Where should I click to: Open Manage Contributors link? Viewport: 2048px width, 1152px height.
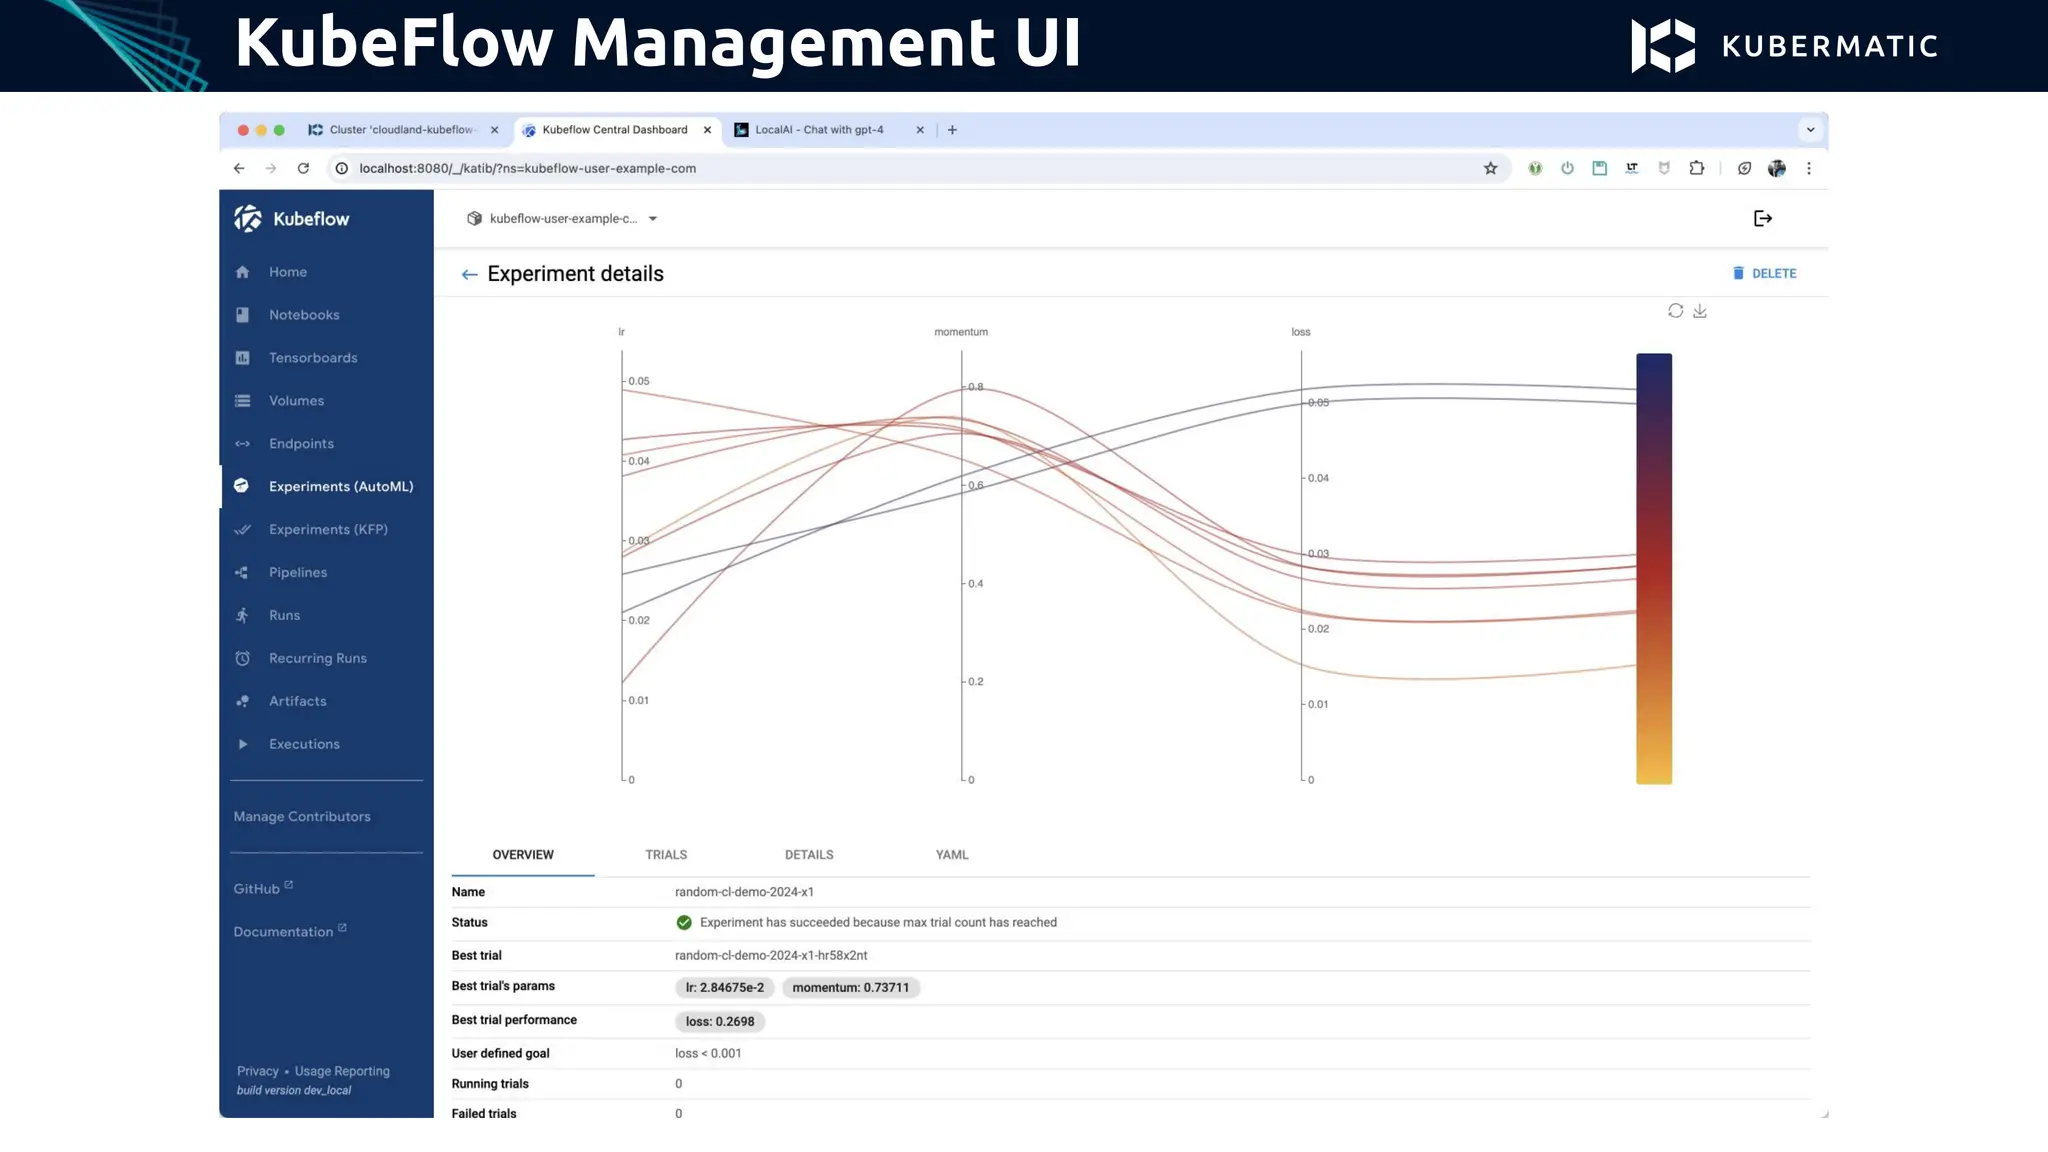pyautogui.click(x=302, y=817)
